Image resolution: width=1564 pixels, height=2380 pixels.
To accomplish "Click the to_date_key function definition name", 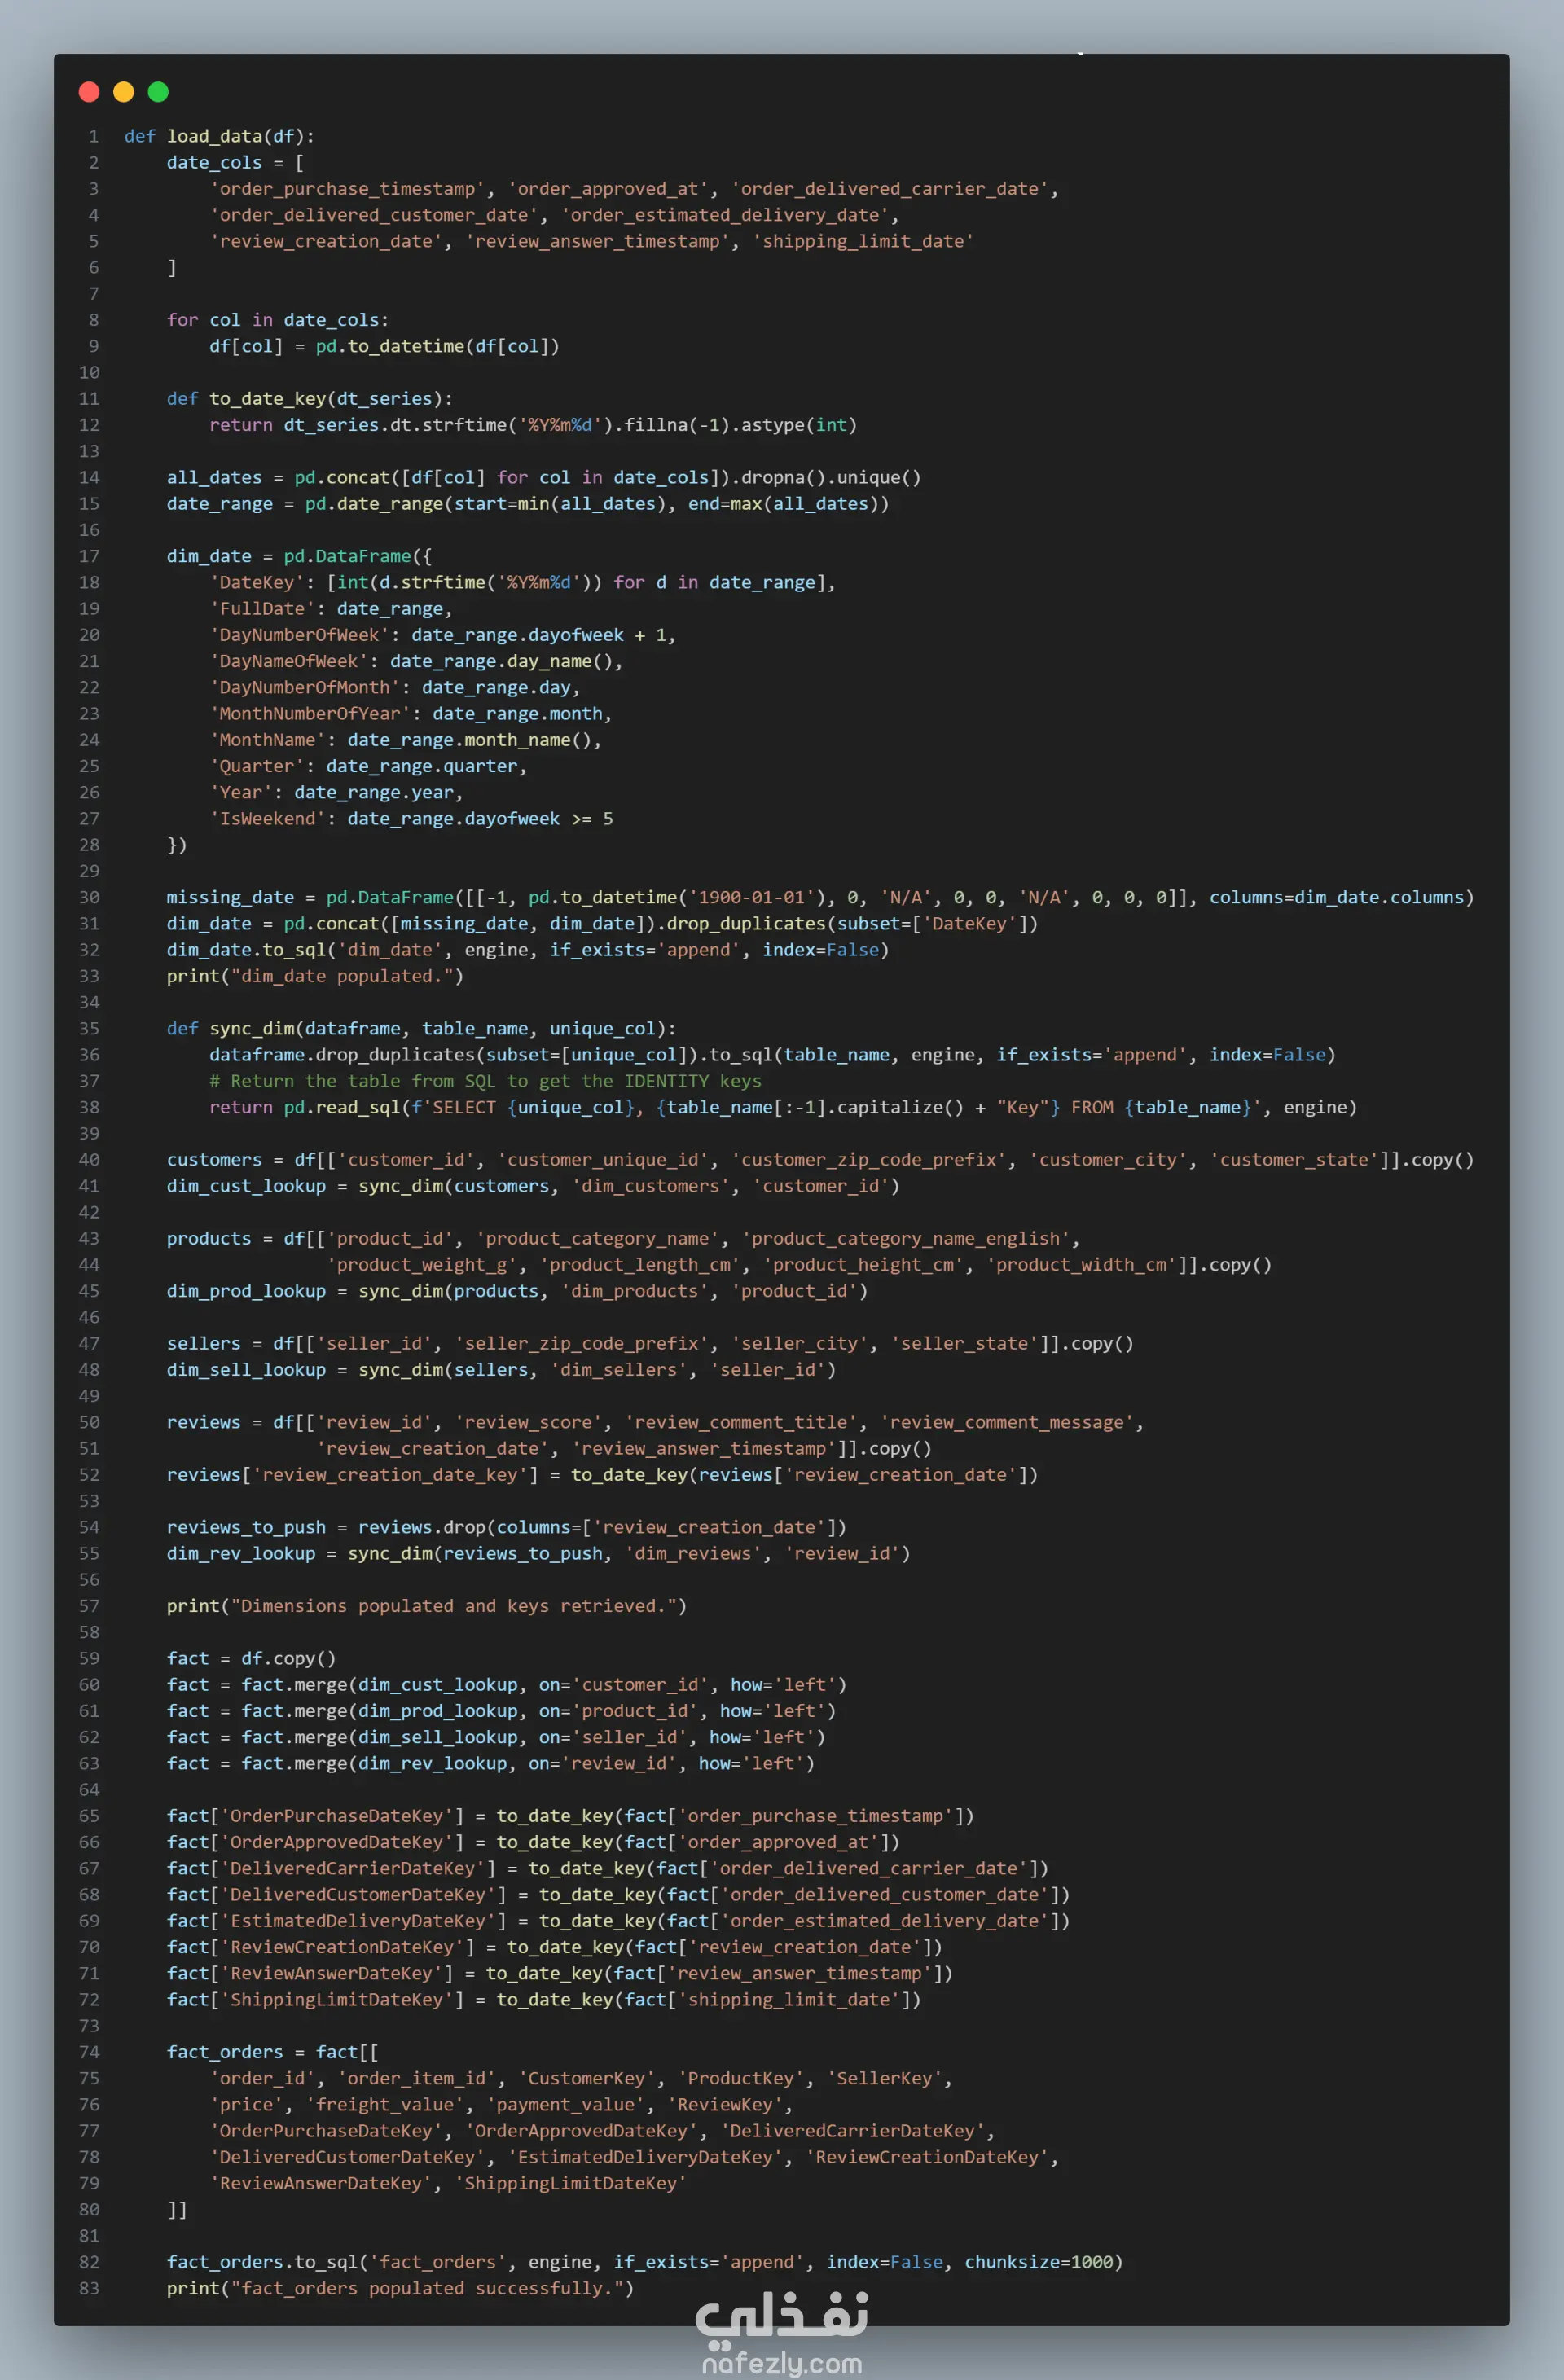I will tap(267, 398).
